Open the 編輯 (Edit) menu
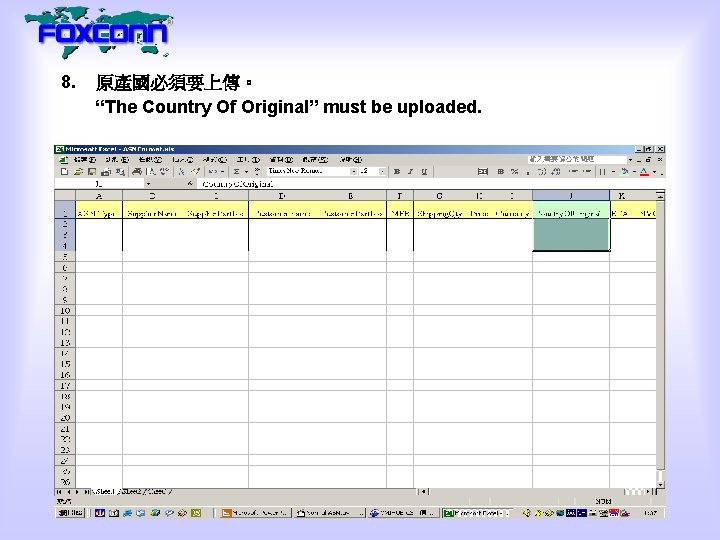This screenshot has width=720, height=540. pos(117,160)
